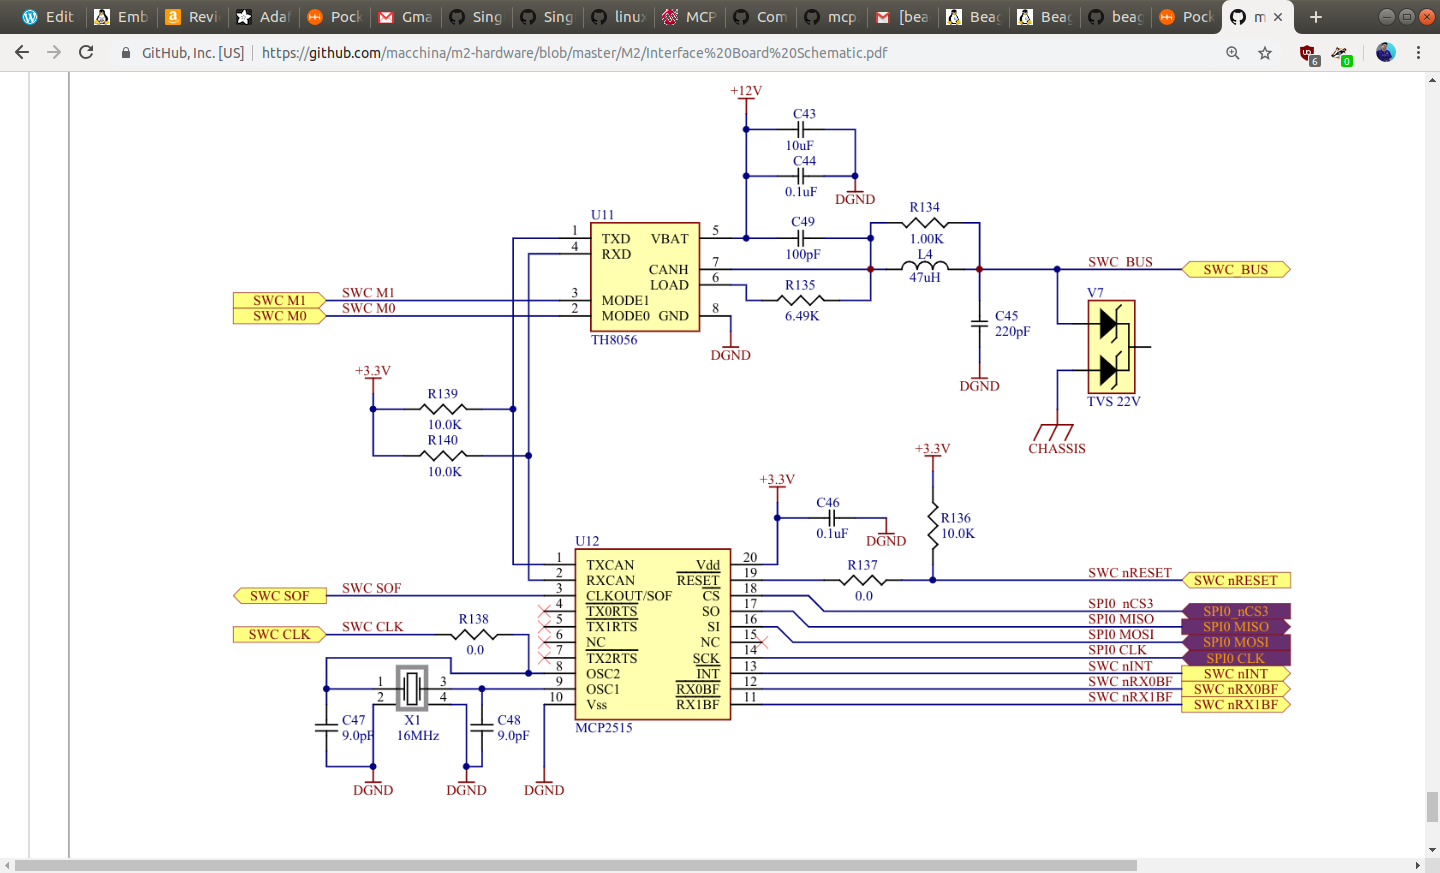Screen dimensions: 1440x873
Task: Click the SPI0 CLK purple port
Action: [1236, 658]
